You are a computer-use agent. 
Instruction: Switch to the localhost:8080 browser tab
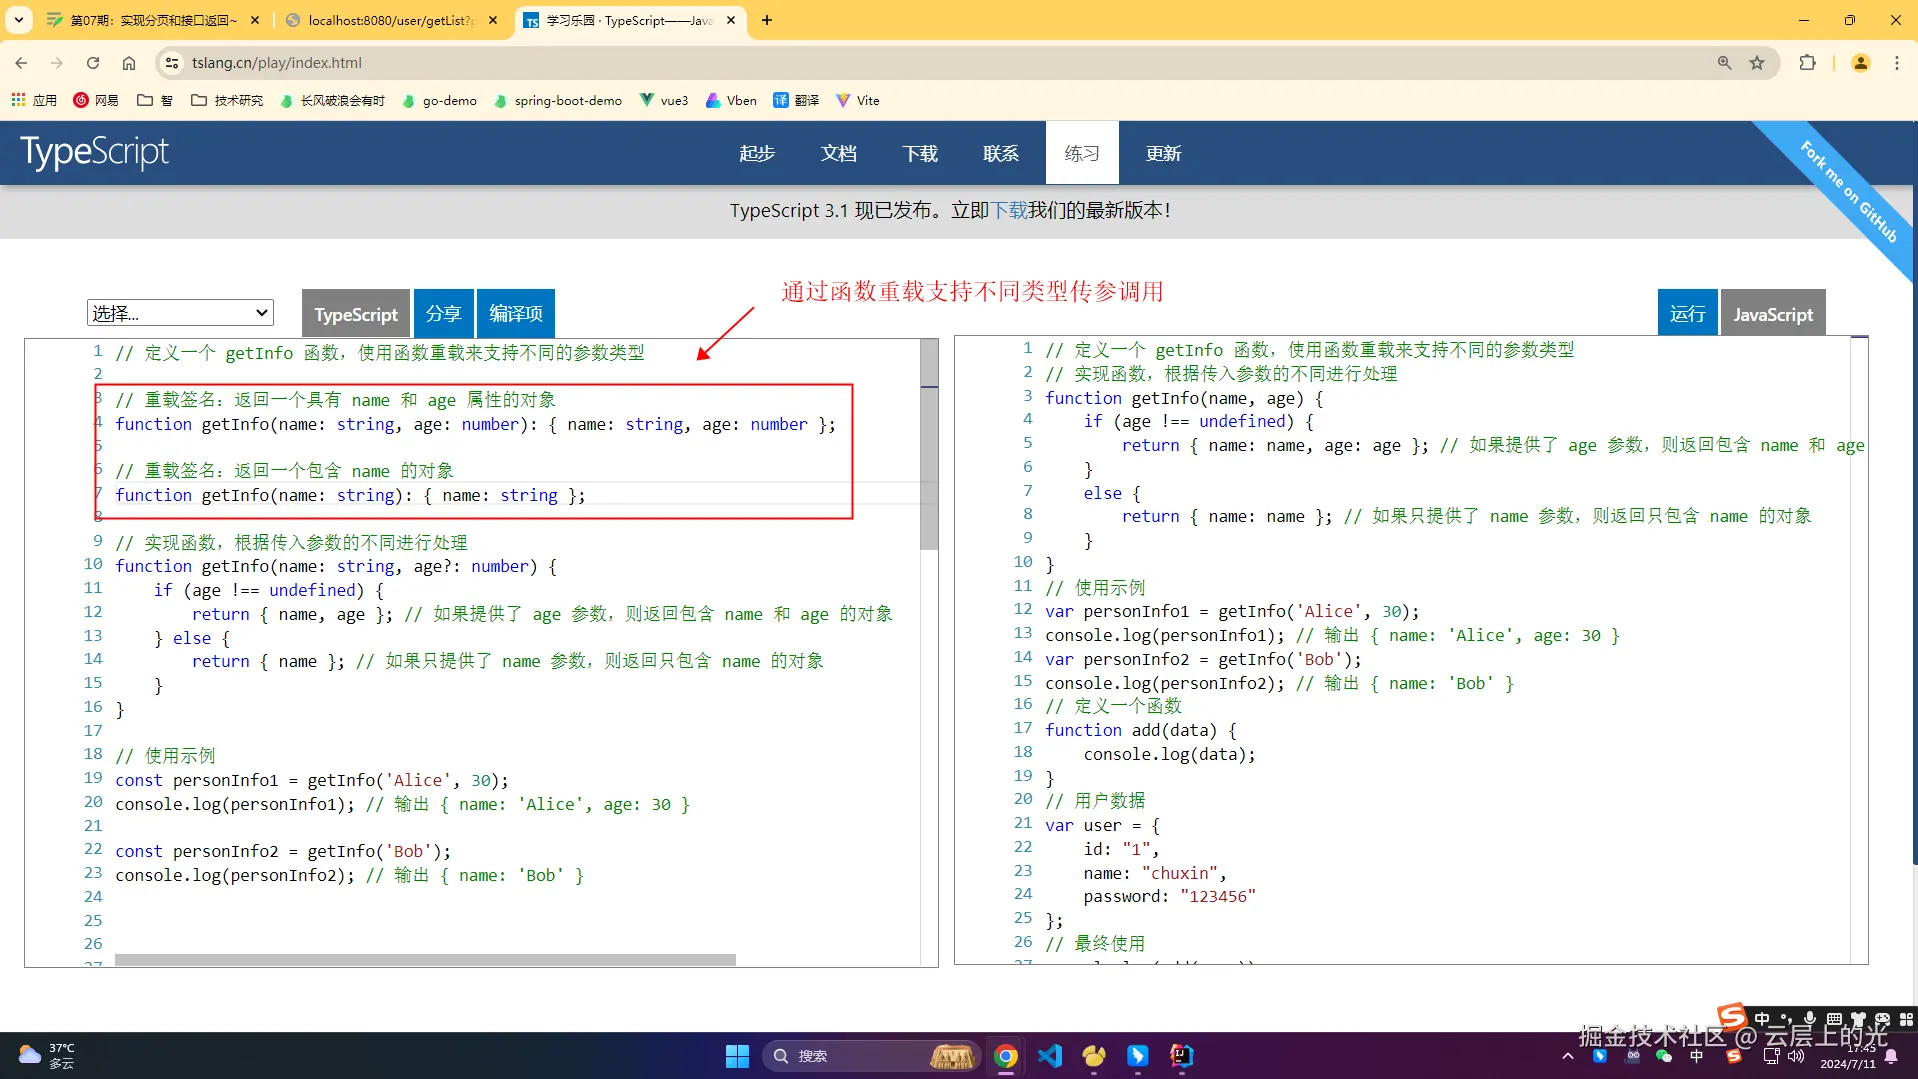point(390,20)
